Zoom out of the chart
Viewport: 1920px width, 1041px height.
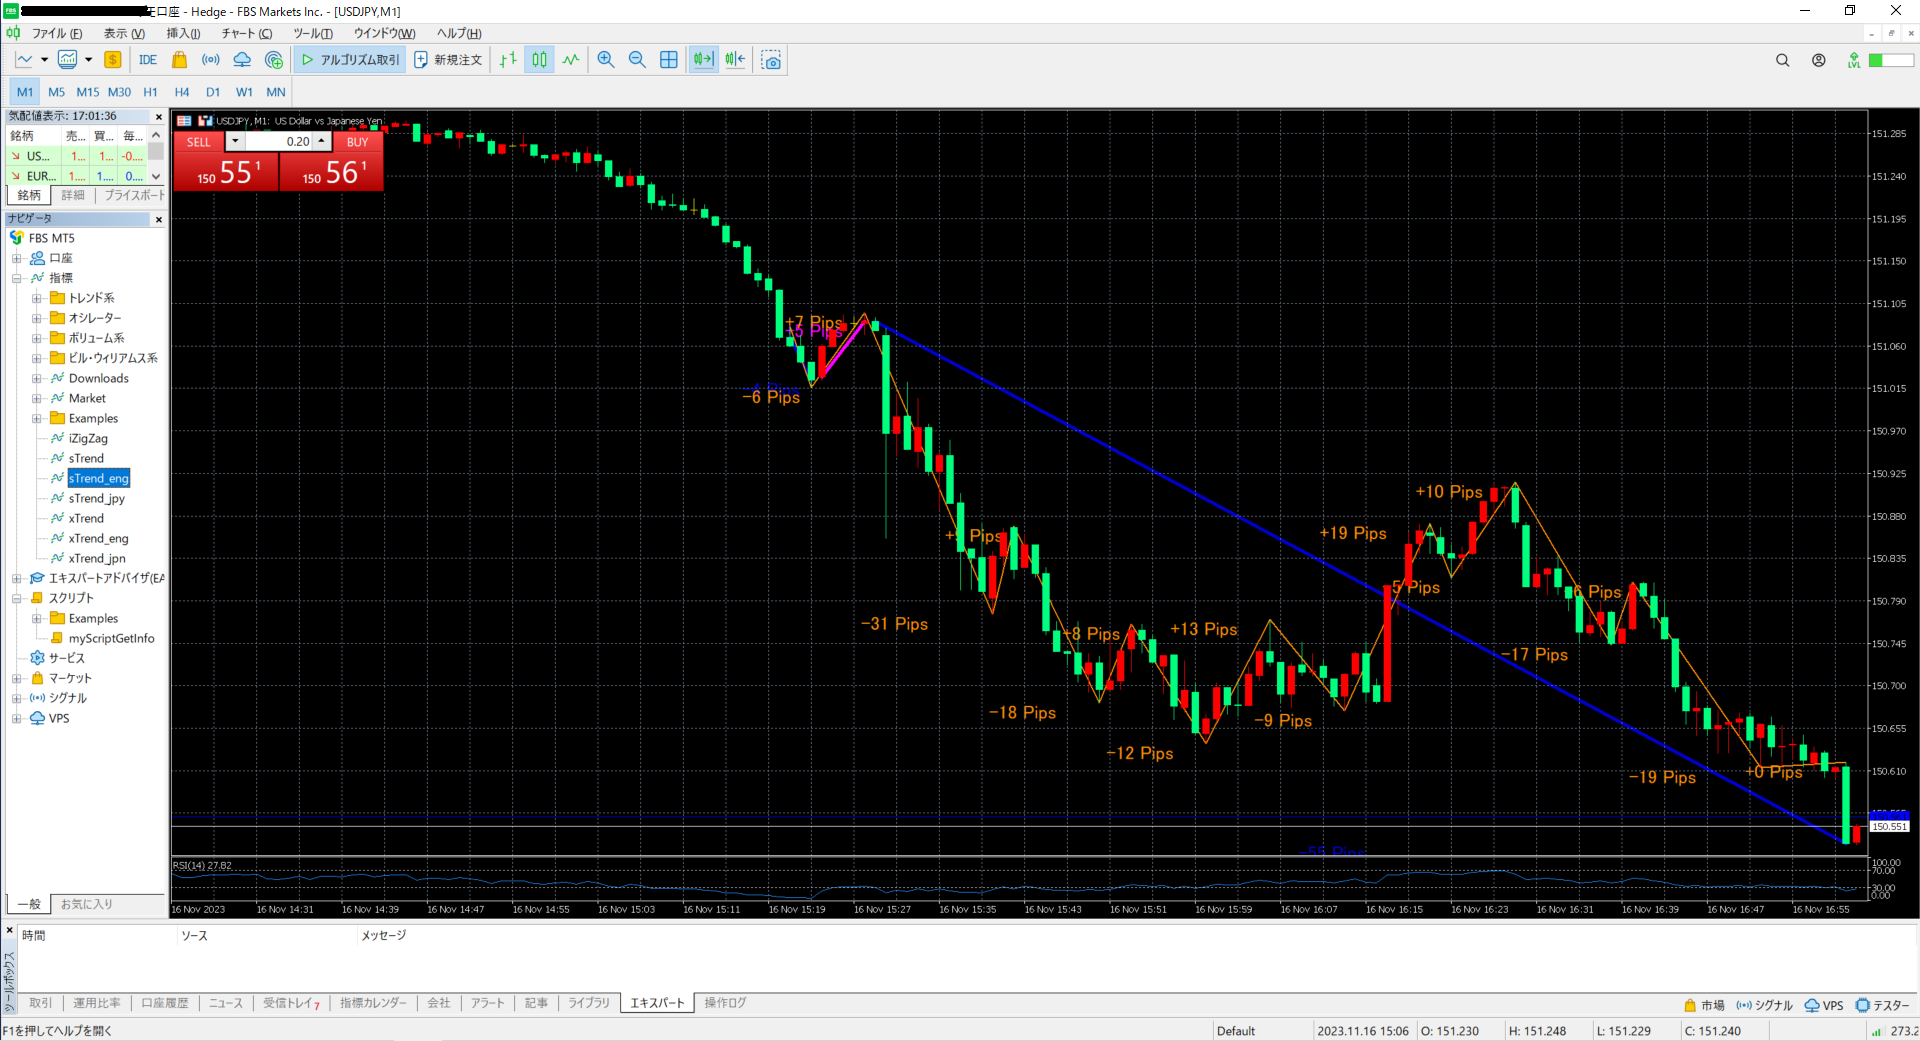[x=637, y=60]
